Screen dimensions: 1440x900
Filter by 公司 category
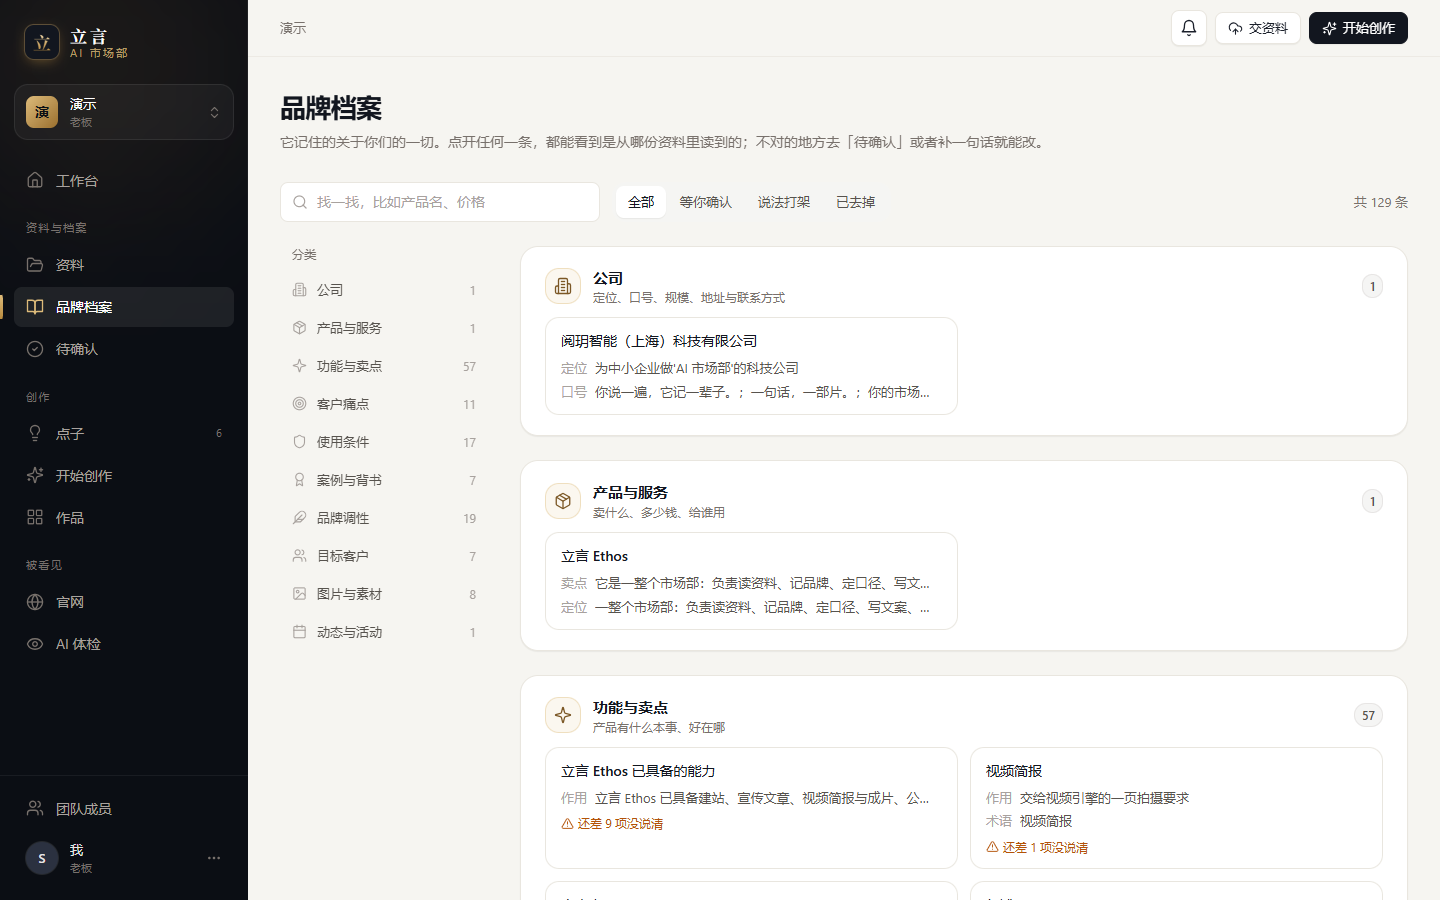click(384, 290)
